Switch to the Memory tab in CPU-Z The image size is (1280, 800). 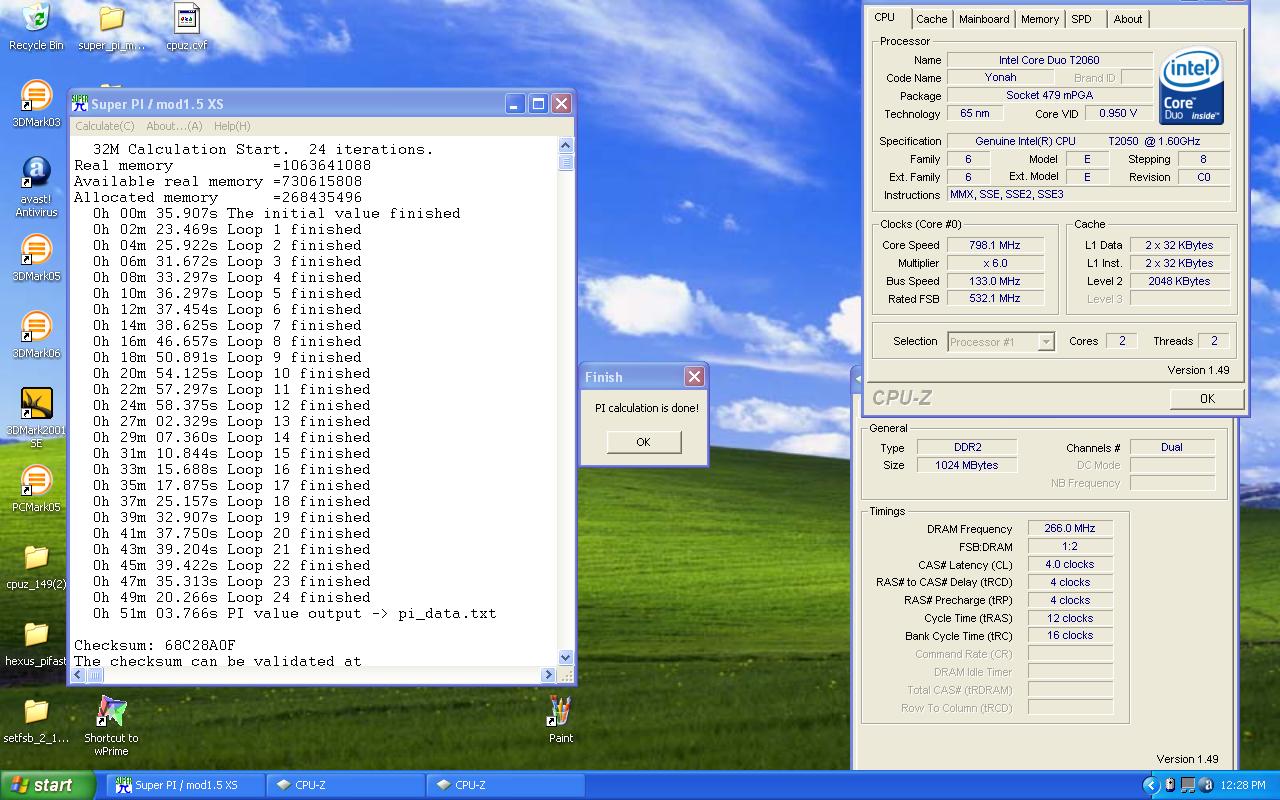point(1040,19)
